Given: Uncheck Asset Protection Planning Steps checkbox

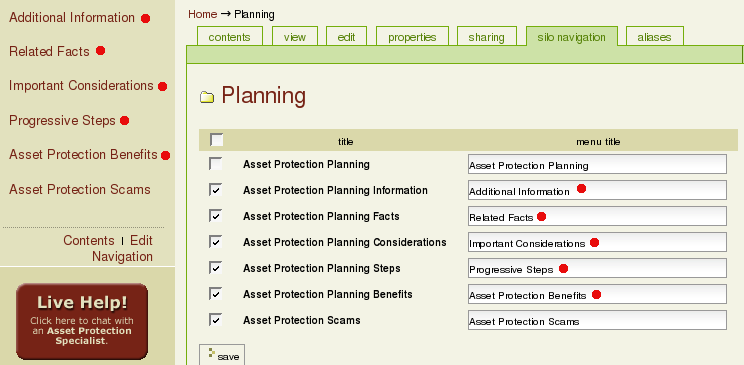Looking at the screenshot, I should [215, 268].
